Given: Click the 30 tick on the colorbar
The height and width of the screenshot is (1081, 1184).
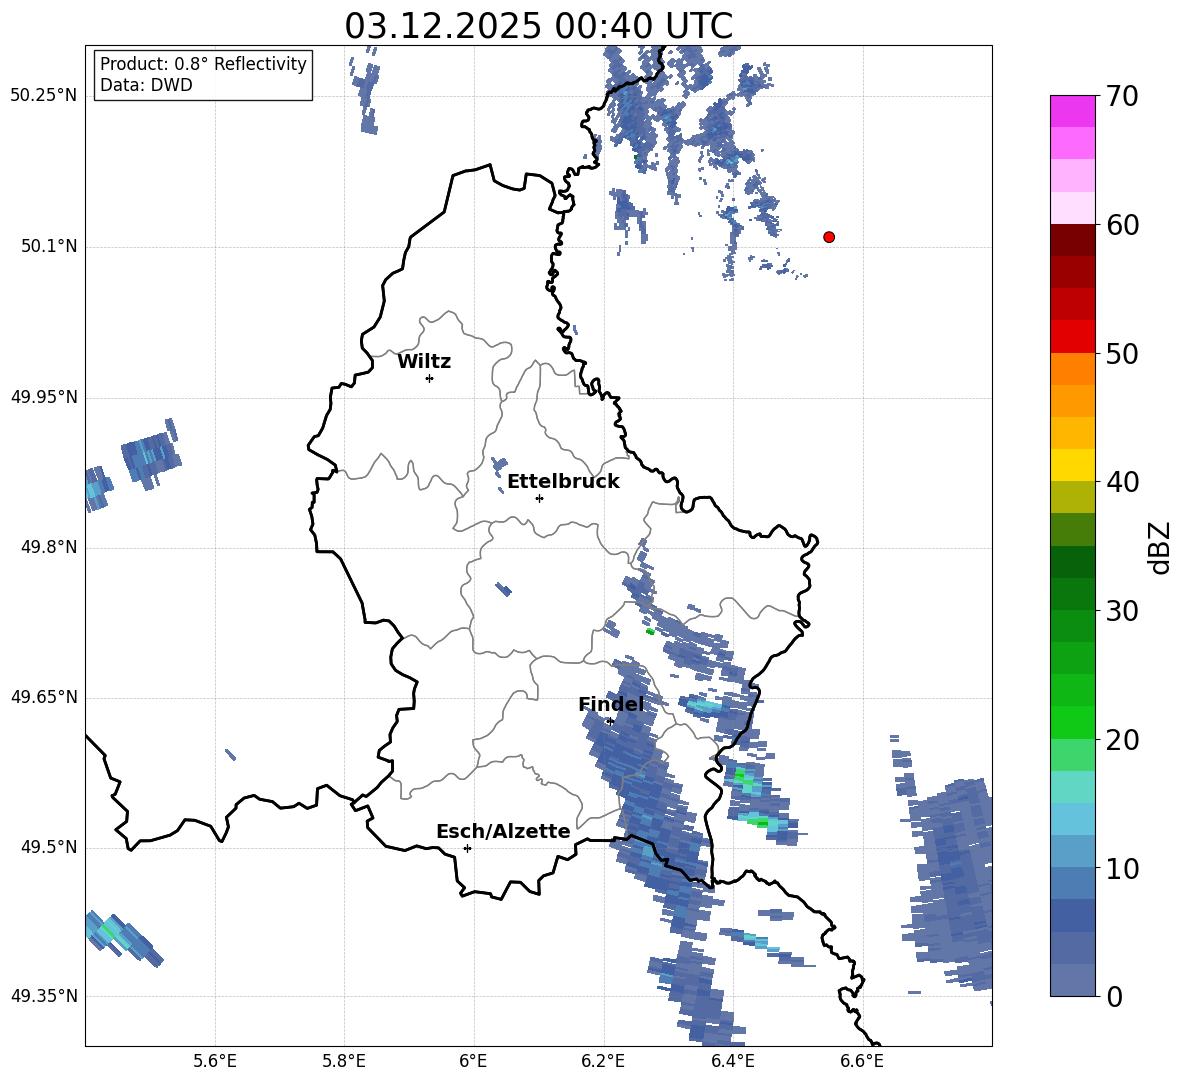Looking at the screenshot, I should (x=1123, y=611).
